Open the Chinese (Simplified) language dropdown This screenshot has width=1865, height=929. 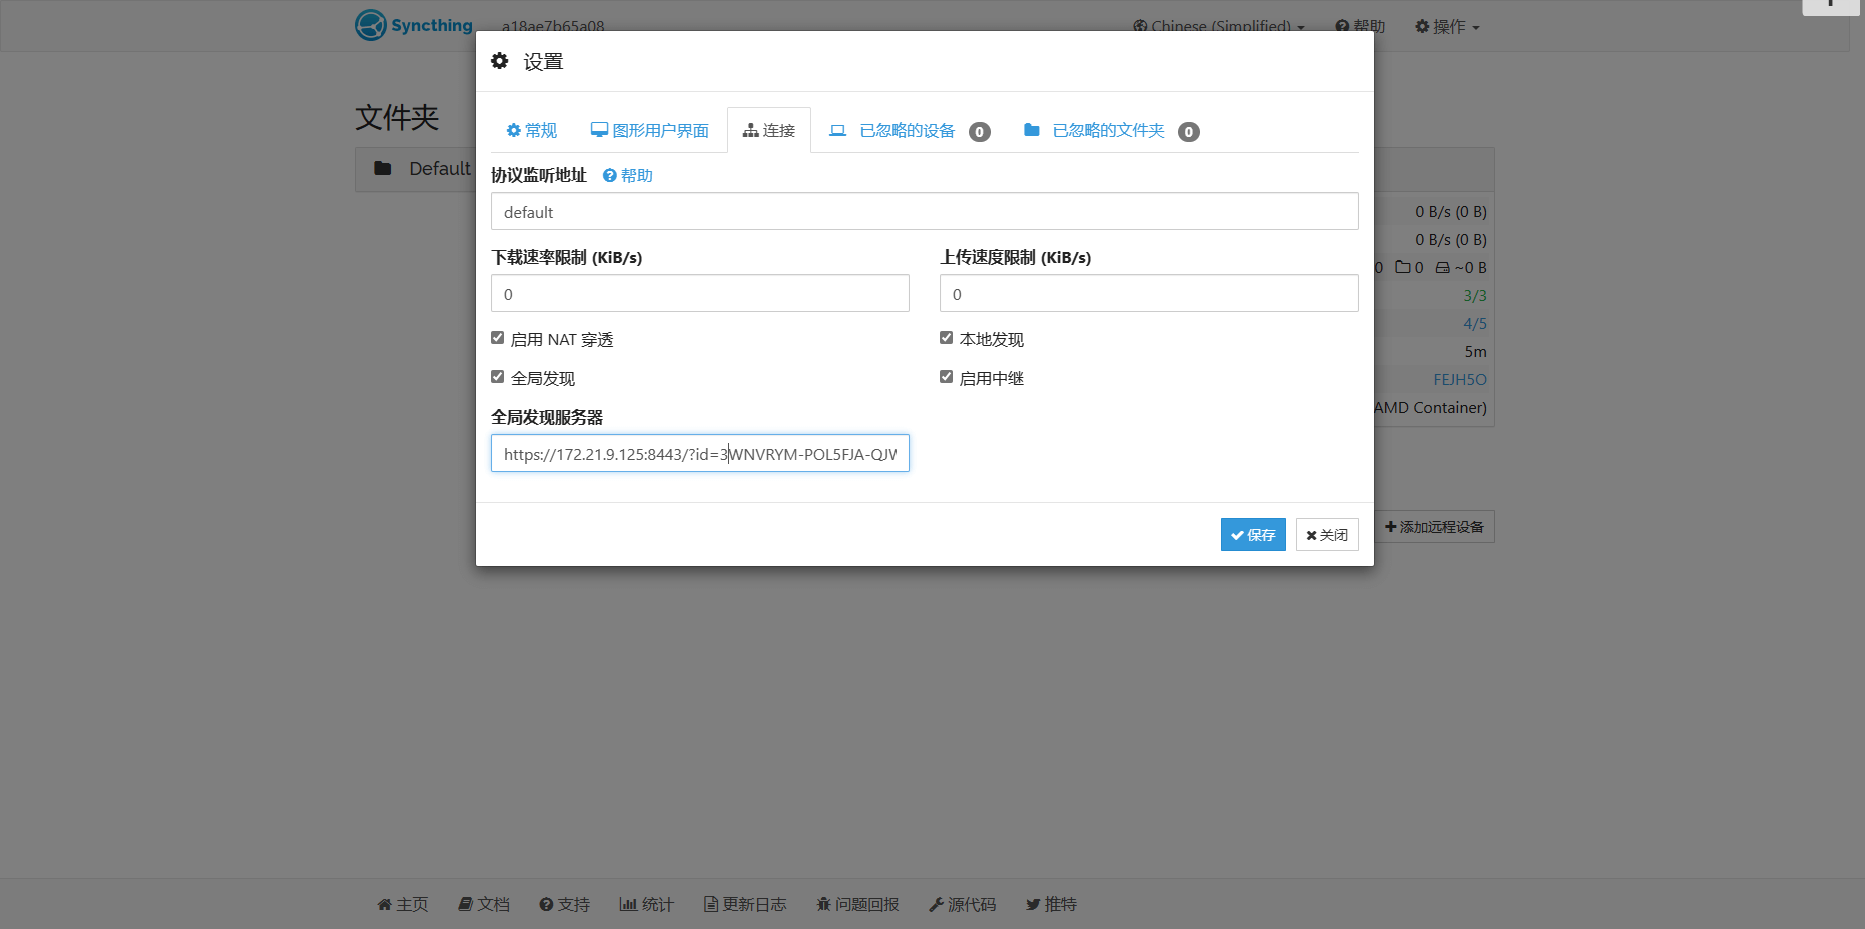(1219, 26)
